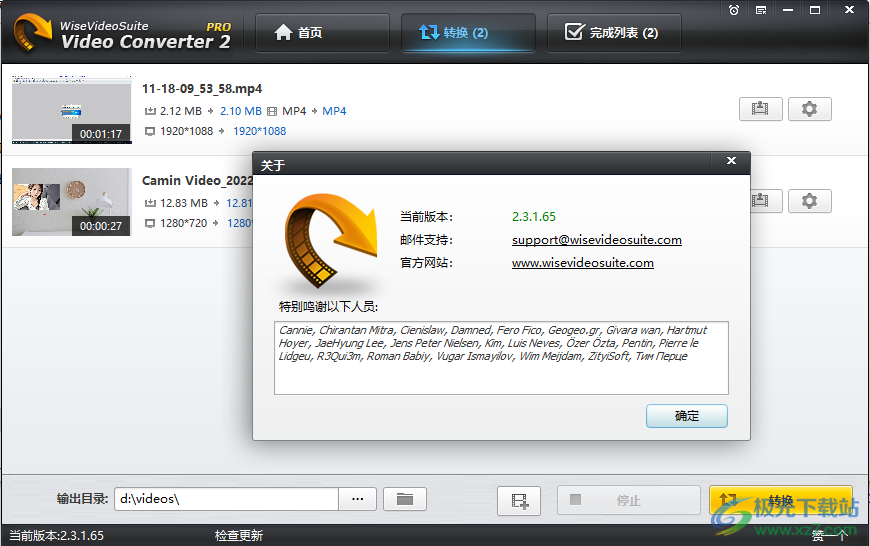Open the edit clip icon for 11-18-09_53_58.mp4
Image resolution: width=870 pixels, height=546 pixels.
(x=760, y=109)
